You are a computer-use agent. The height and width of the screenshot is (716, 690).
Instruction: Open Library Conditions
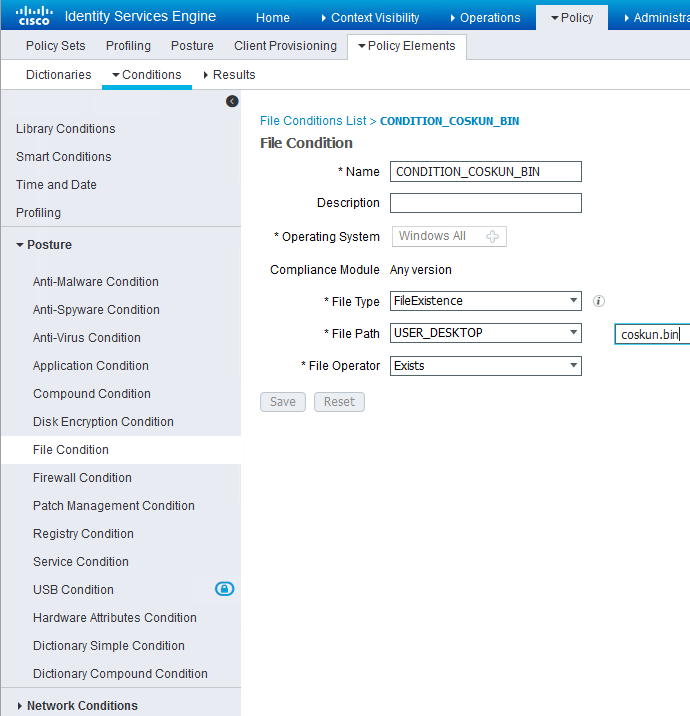(x=66, y=129)
